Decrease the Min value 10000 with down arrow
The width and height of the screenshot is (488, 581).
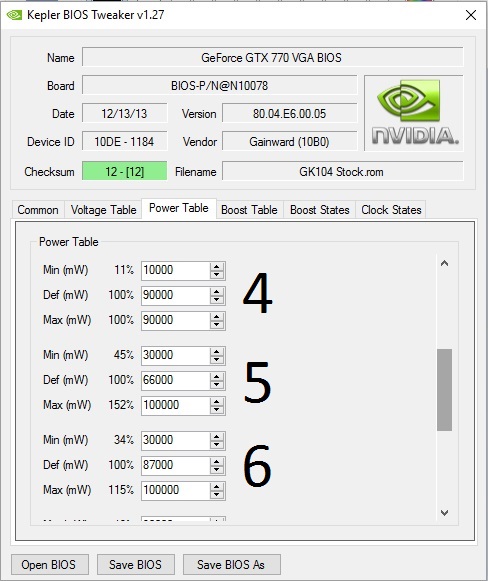click(x=217, y=275)
